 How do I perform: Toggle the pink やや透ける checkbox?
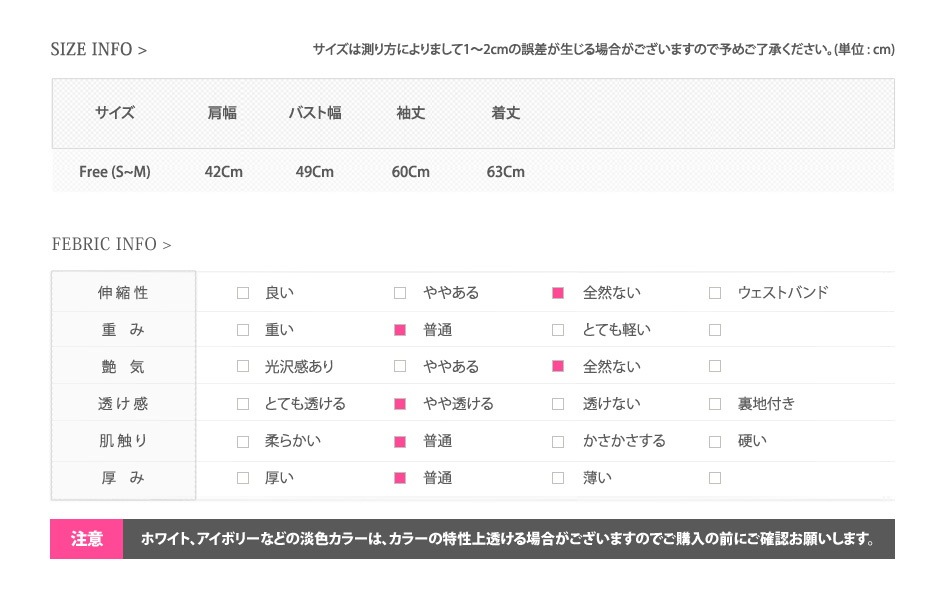(399, 404)
